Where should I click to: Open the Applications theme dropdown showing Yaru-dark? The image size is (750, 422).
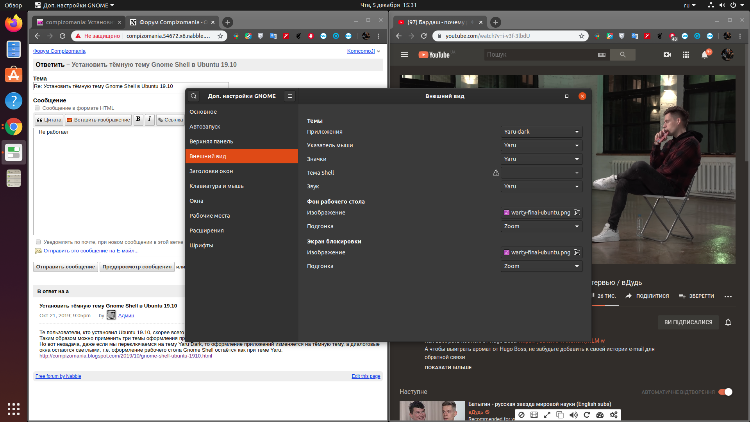[541, 131]
